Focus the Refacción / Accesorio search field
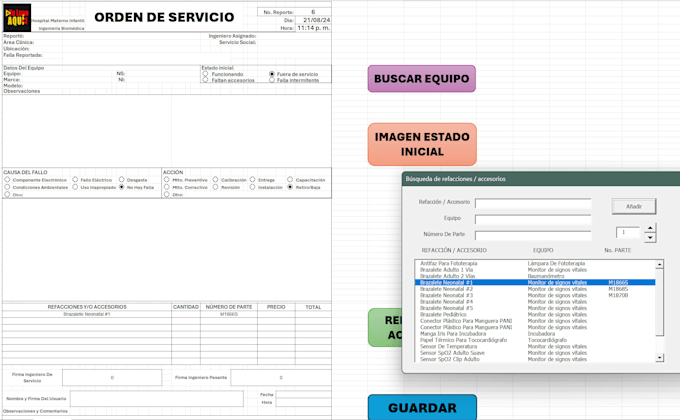 (533, 203)
